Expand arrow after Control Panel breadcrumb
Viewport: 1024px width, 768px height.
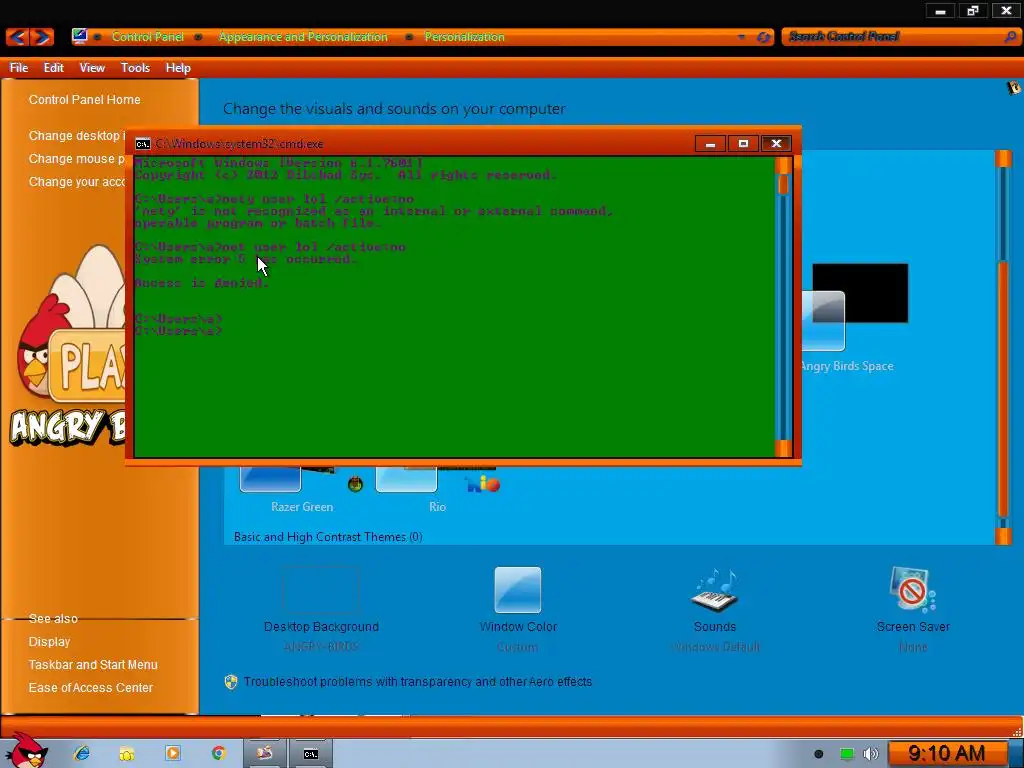[x=198, y=37]
